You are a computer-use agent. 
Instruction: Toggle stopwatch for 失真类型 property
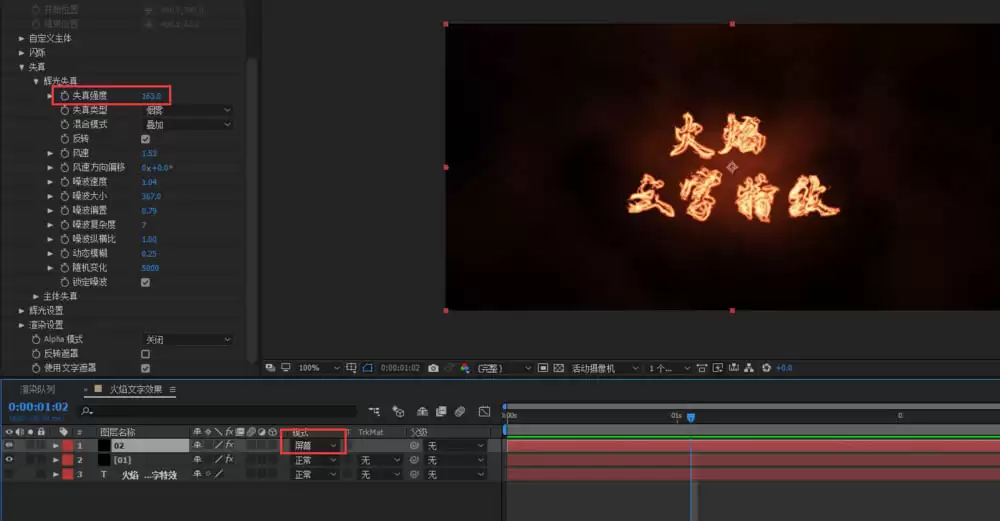[64, 110]
